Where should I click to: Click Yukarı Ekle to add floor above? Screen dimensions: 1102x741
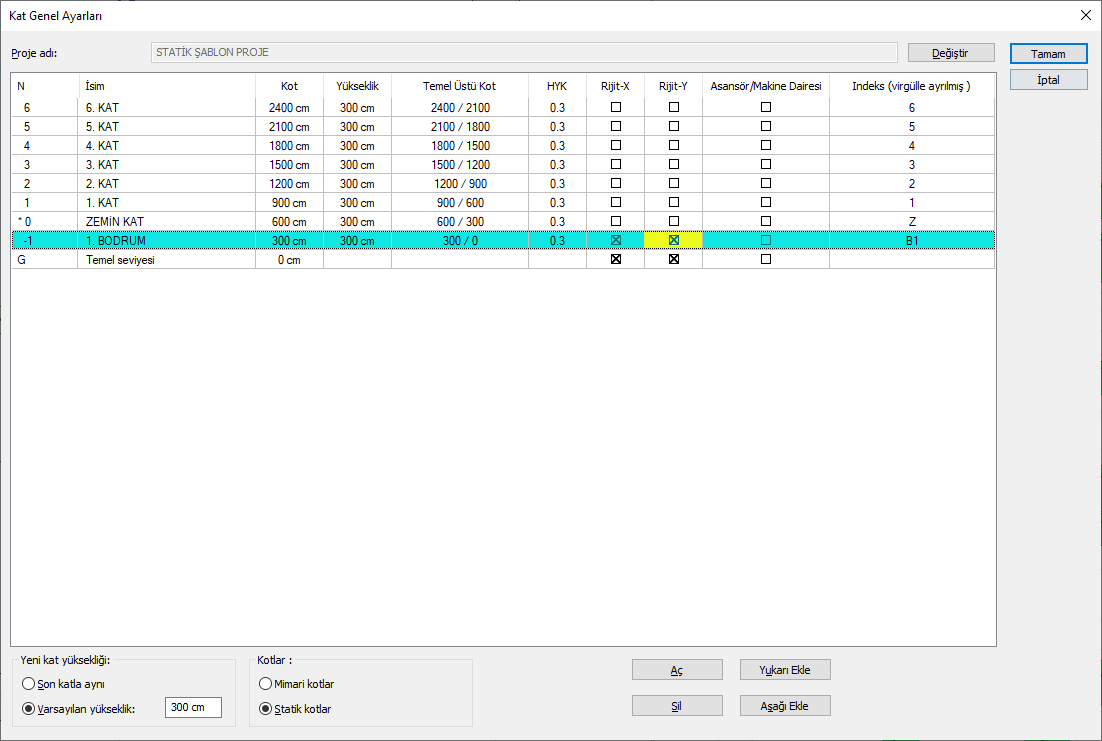[785, 670]
